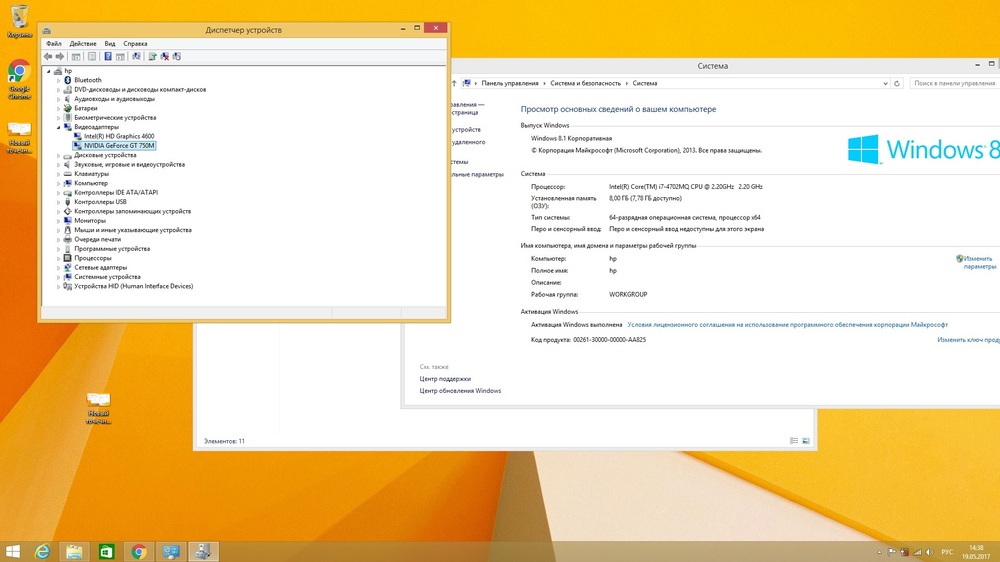Open the Действие menu
The width and height of the screenshot is (1000, 562).
point(83,44)
